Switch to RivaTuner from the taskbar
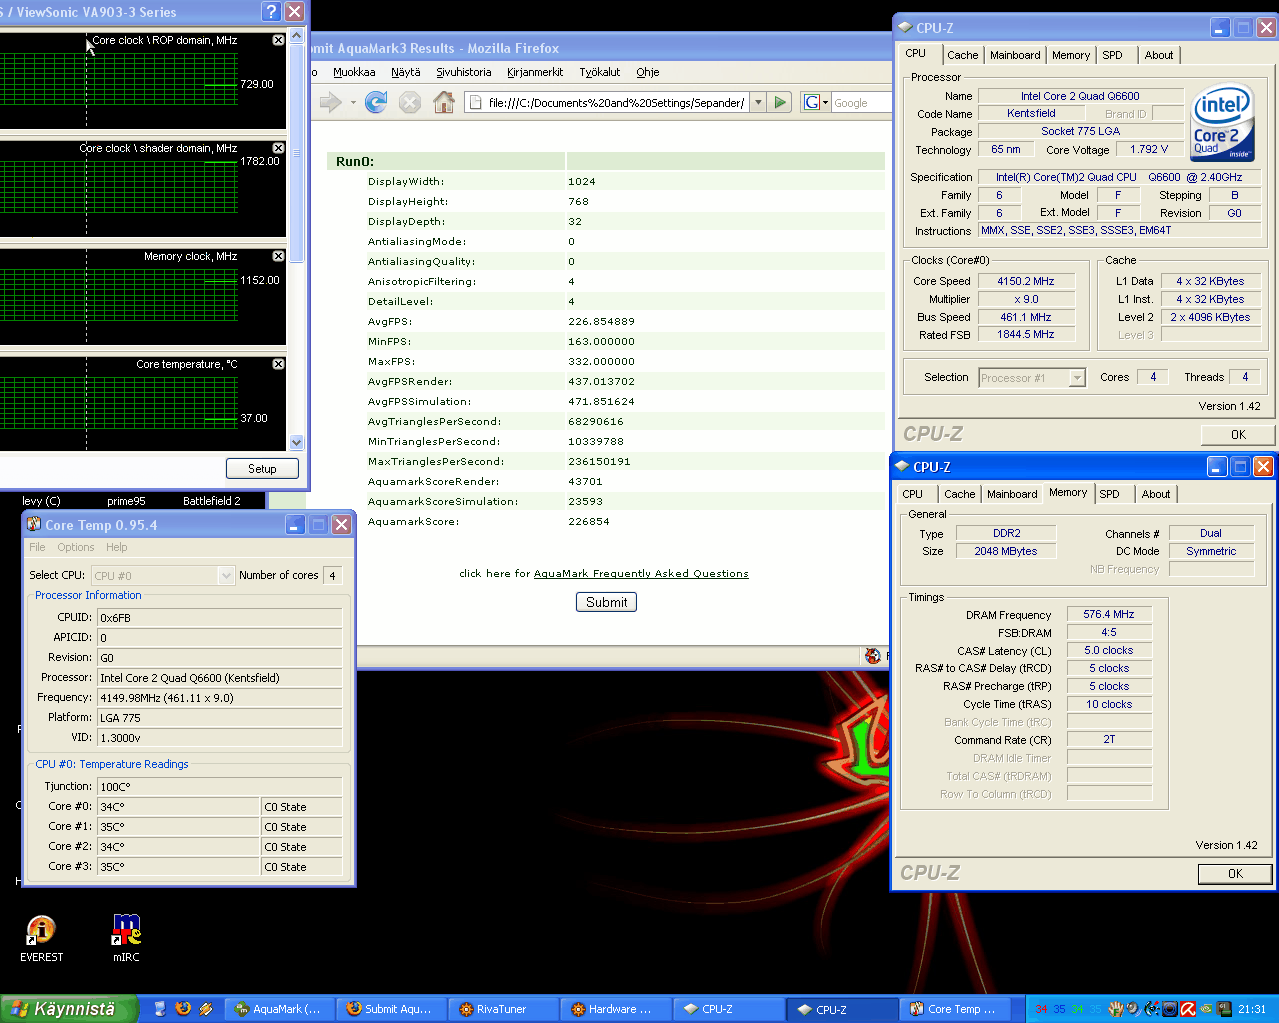The height and width of the screenshot is (1023, 1279). tap(503, 1009)
